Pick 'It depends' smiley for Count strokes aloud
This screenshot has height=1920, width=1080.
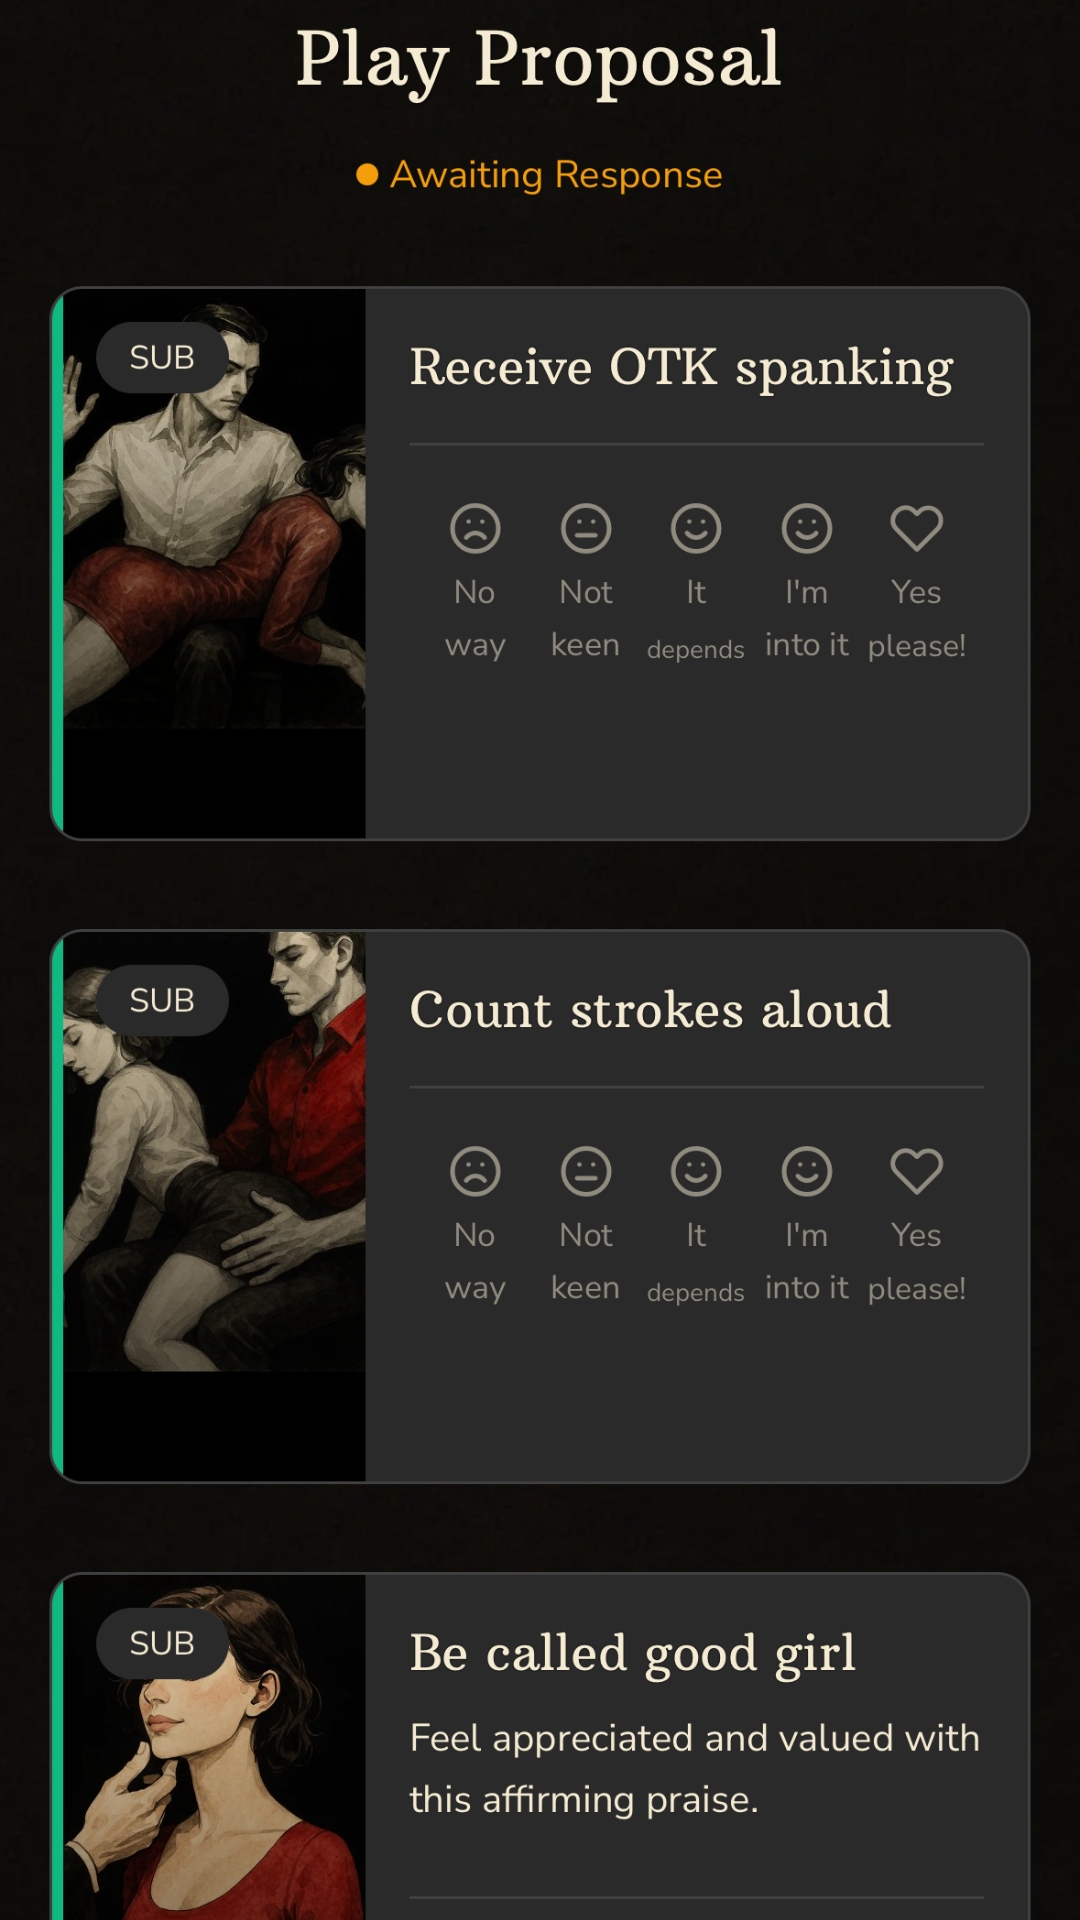pos(696,1171)
